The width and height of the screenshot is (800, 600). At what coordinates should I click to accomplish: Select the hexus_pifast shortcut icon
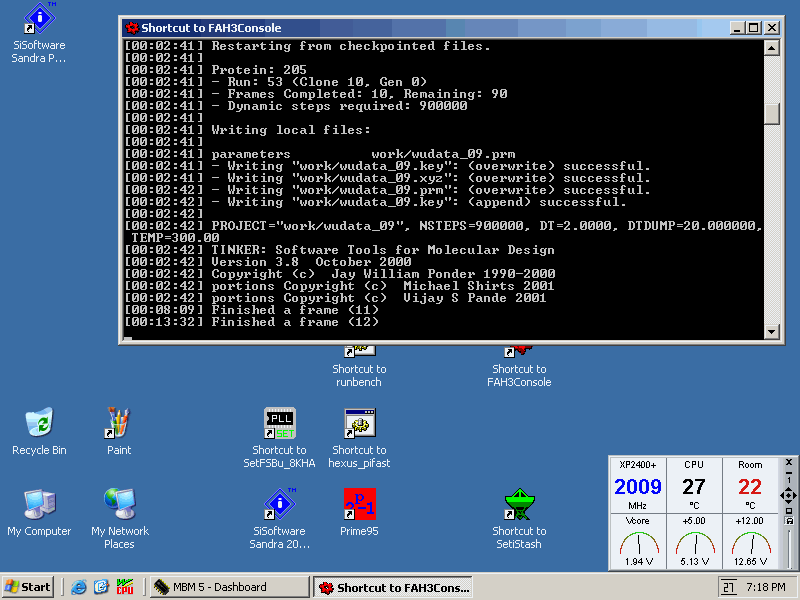point(358,422)
